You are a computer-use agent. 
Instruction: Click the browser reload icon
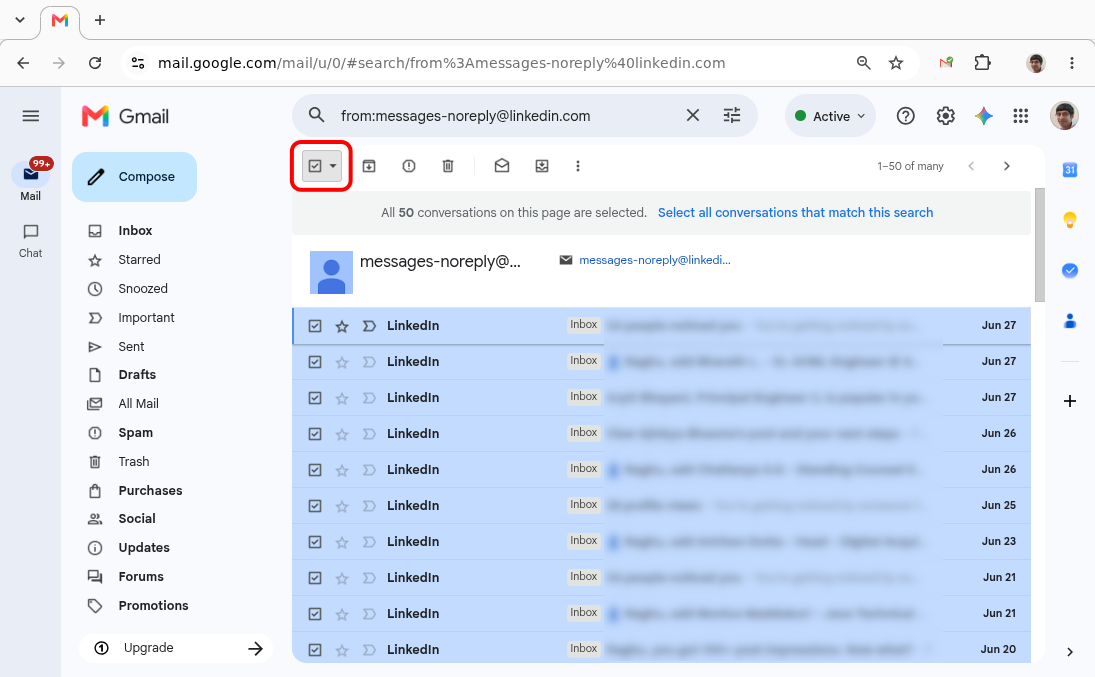tap(95, 63)
